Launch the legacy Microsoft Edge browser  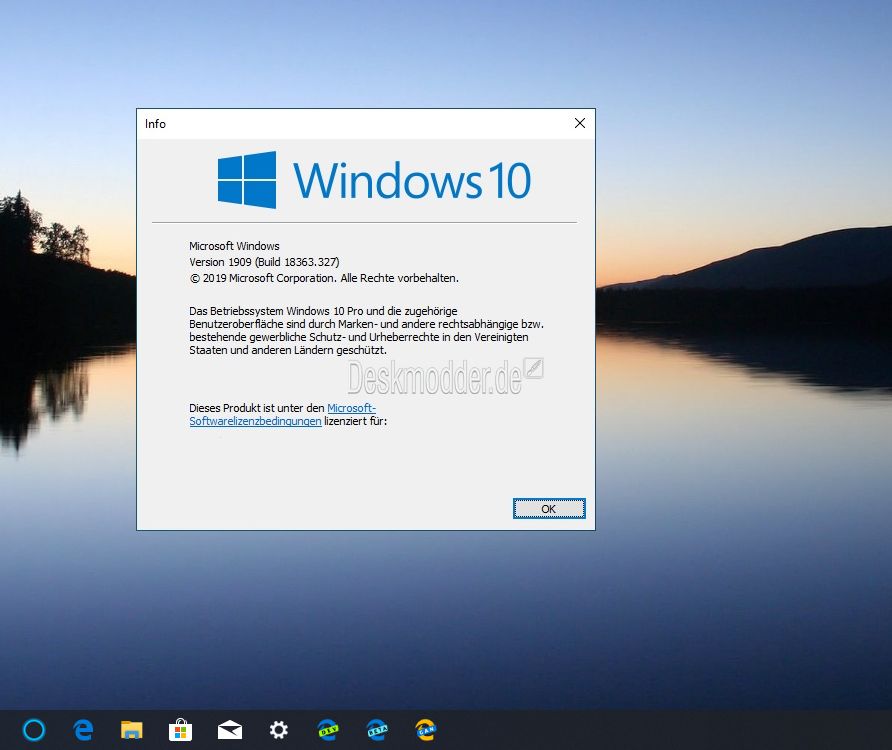coord(83,730)
